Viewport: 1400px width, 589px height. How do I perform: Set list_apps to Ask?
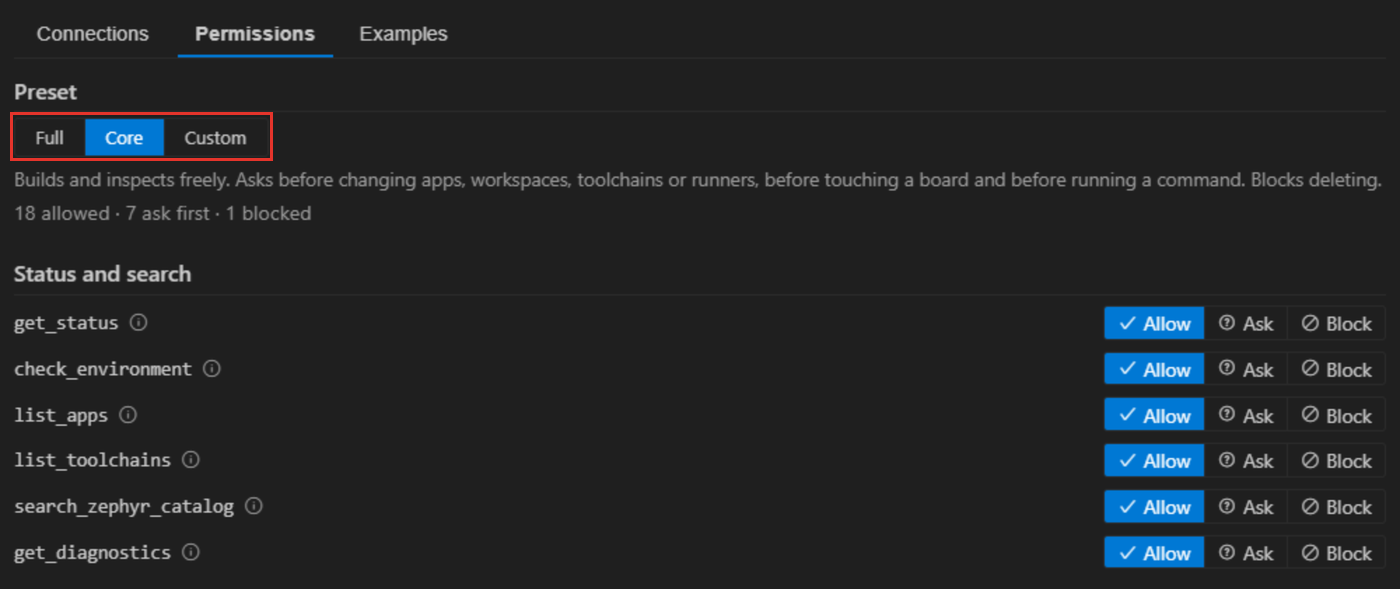coord(1246,415)
